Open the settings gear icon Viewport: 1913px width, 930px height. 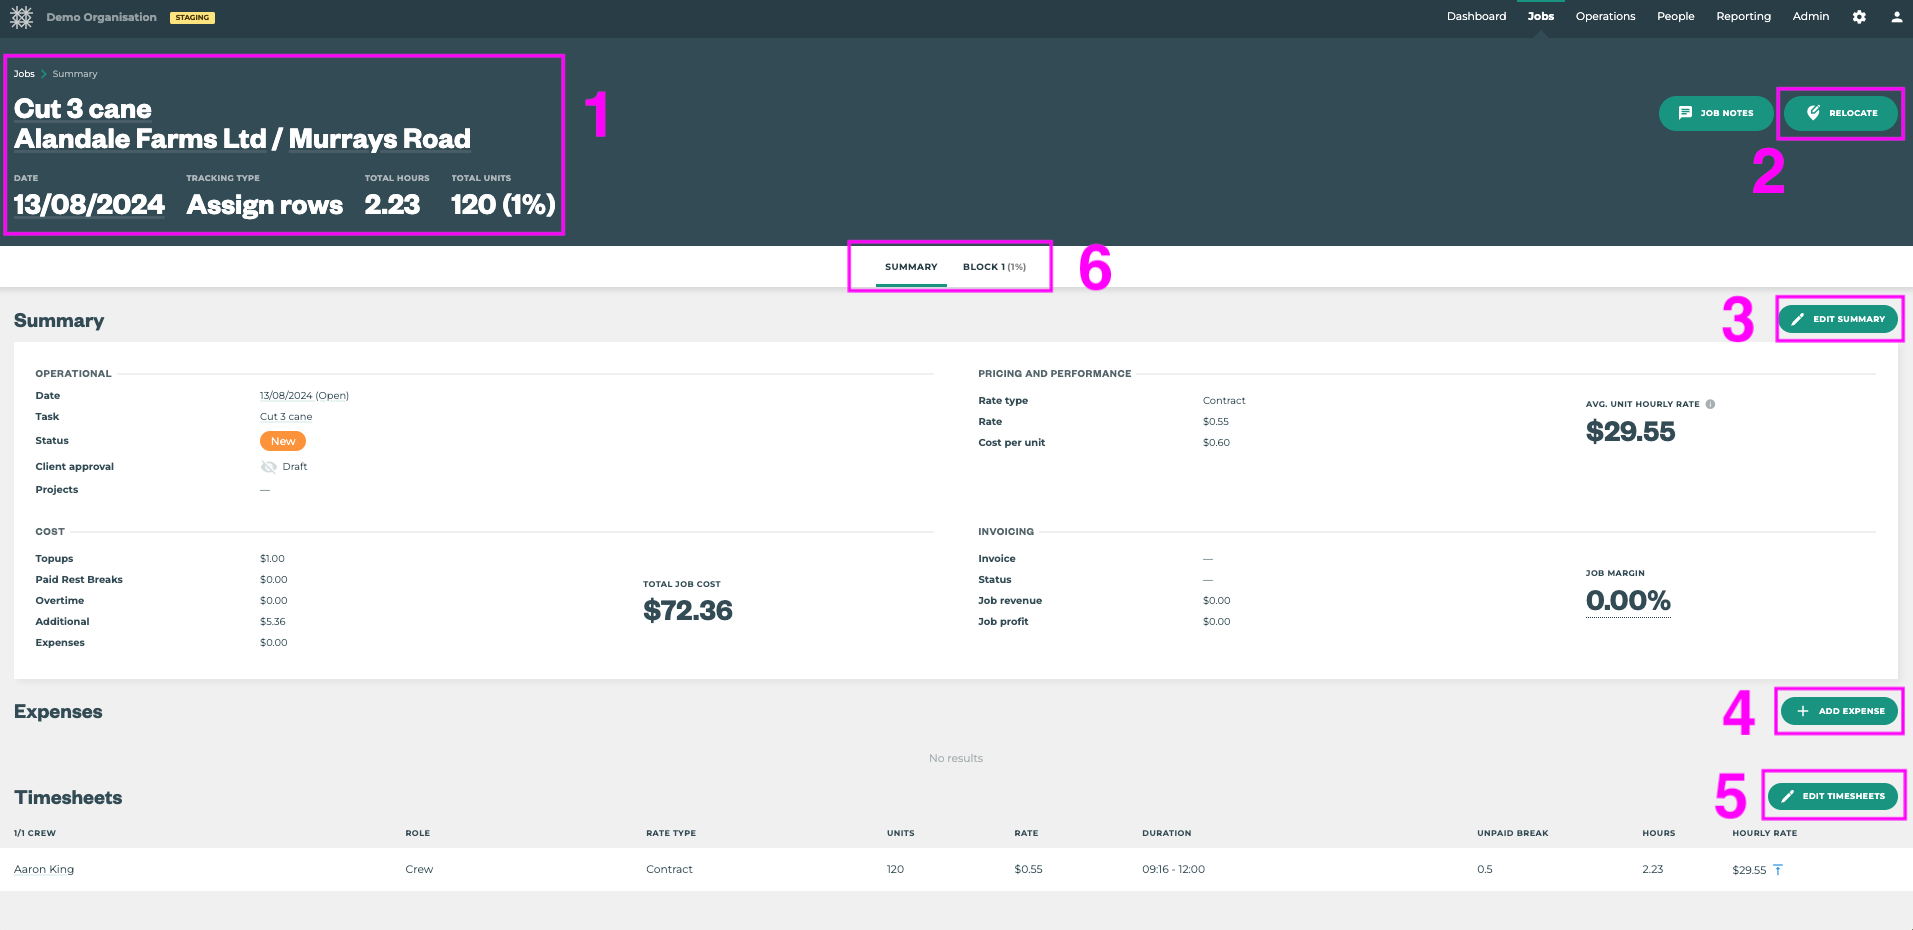tap(1859, 17)
